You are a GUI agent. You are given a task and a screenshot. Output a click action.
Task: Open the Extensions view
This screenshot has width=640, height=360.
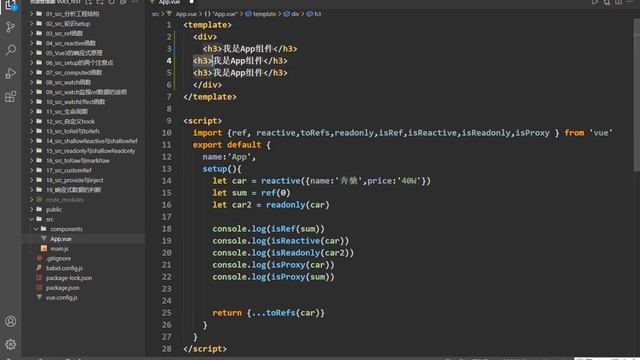pos(11,97)
